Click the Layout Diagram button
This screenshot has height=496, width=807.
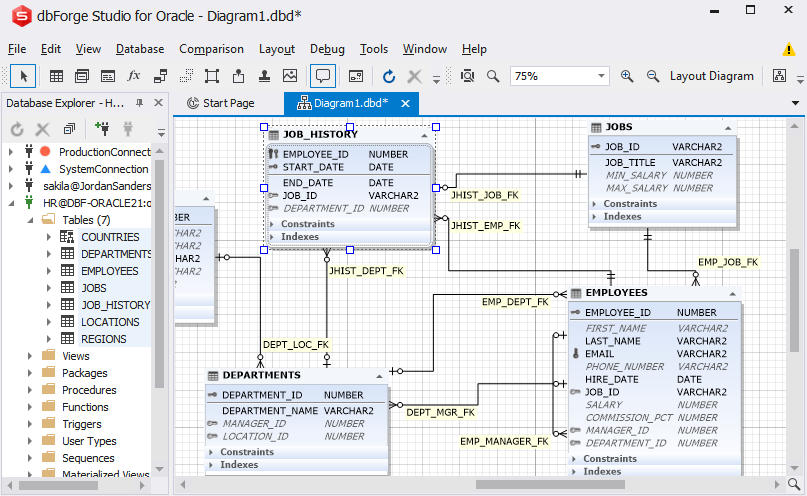[711, 76]
